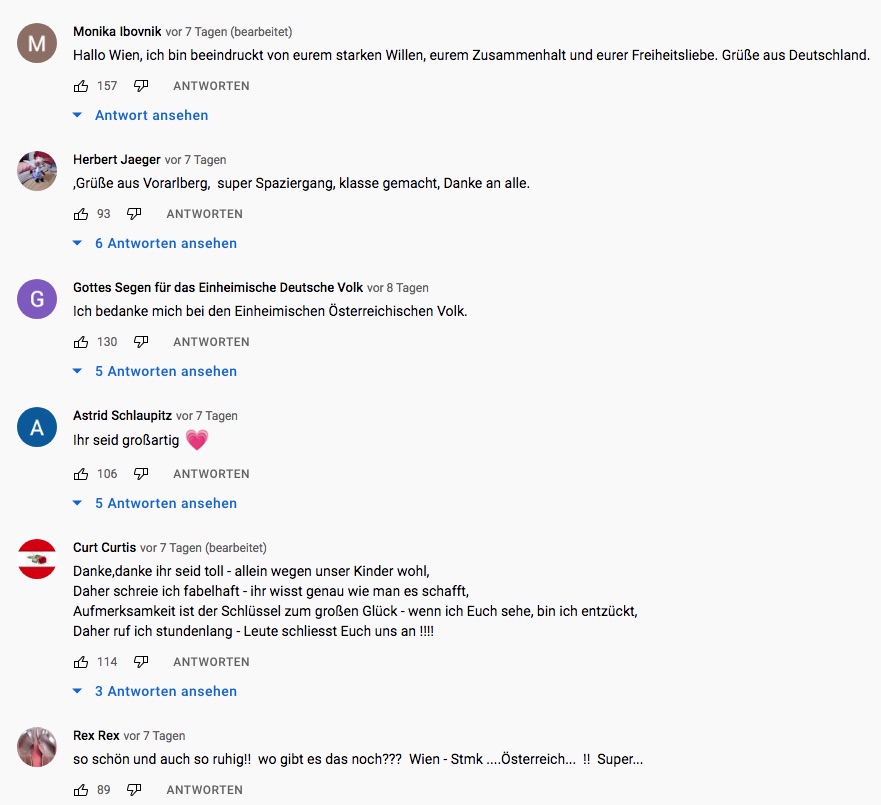The width and height of the screenshot is (881, 805).
Task: Like Herbert Jaeger's comment
Action: tap(81, 214)
